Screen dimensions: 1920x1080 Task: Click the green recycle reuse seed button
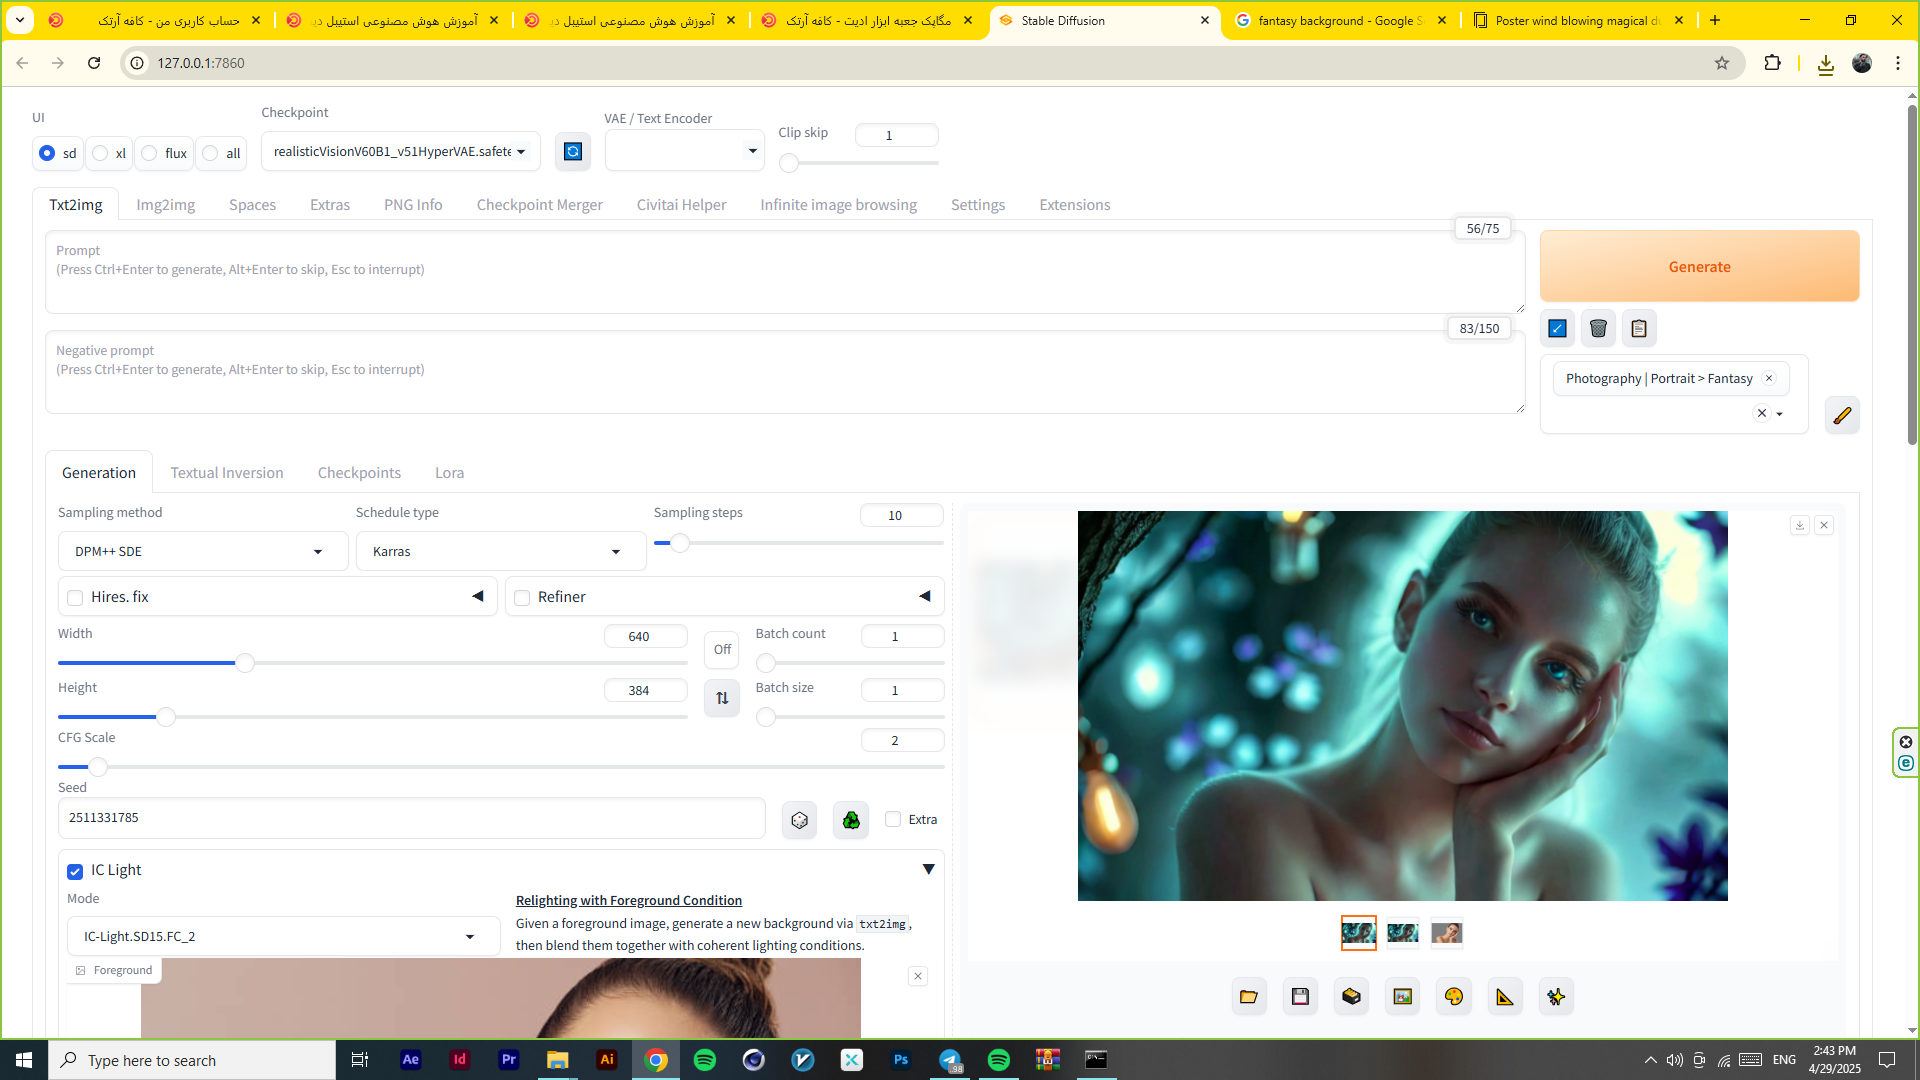pyautogui.click(x=851, y=820)
